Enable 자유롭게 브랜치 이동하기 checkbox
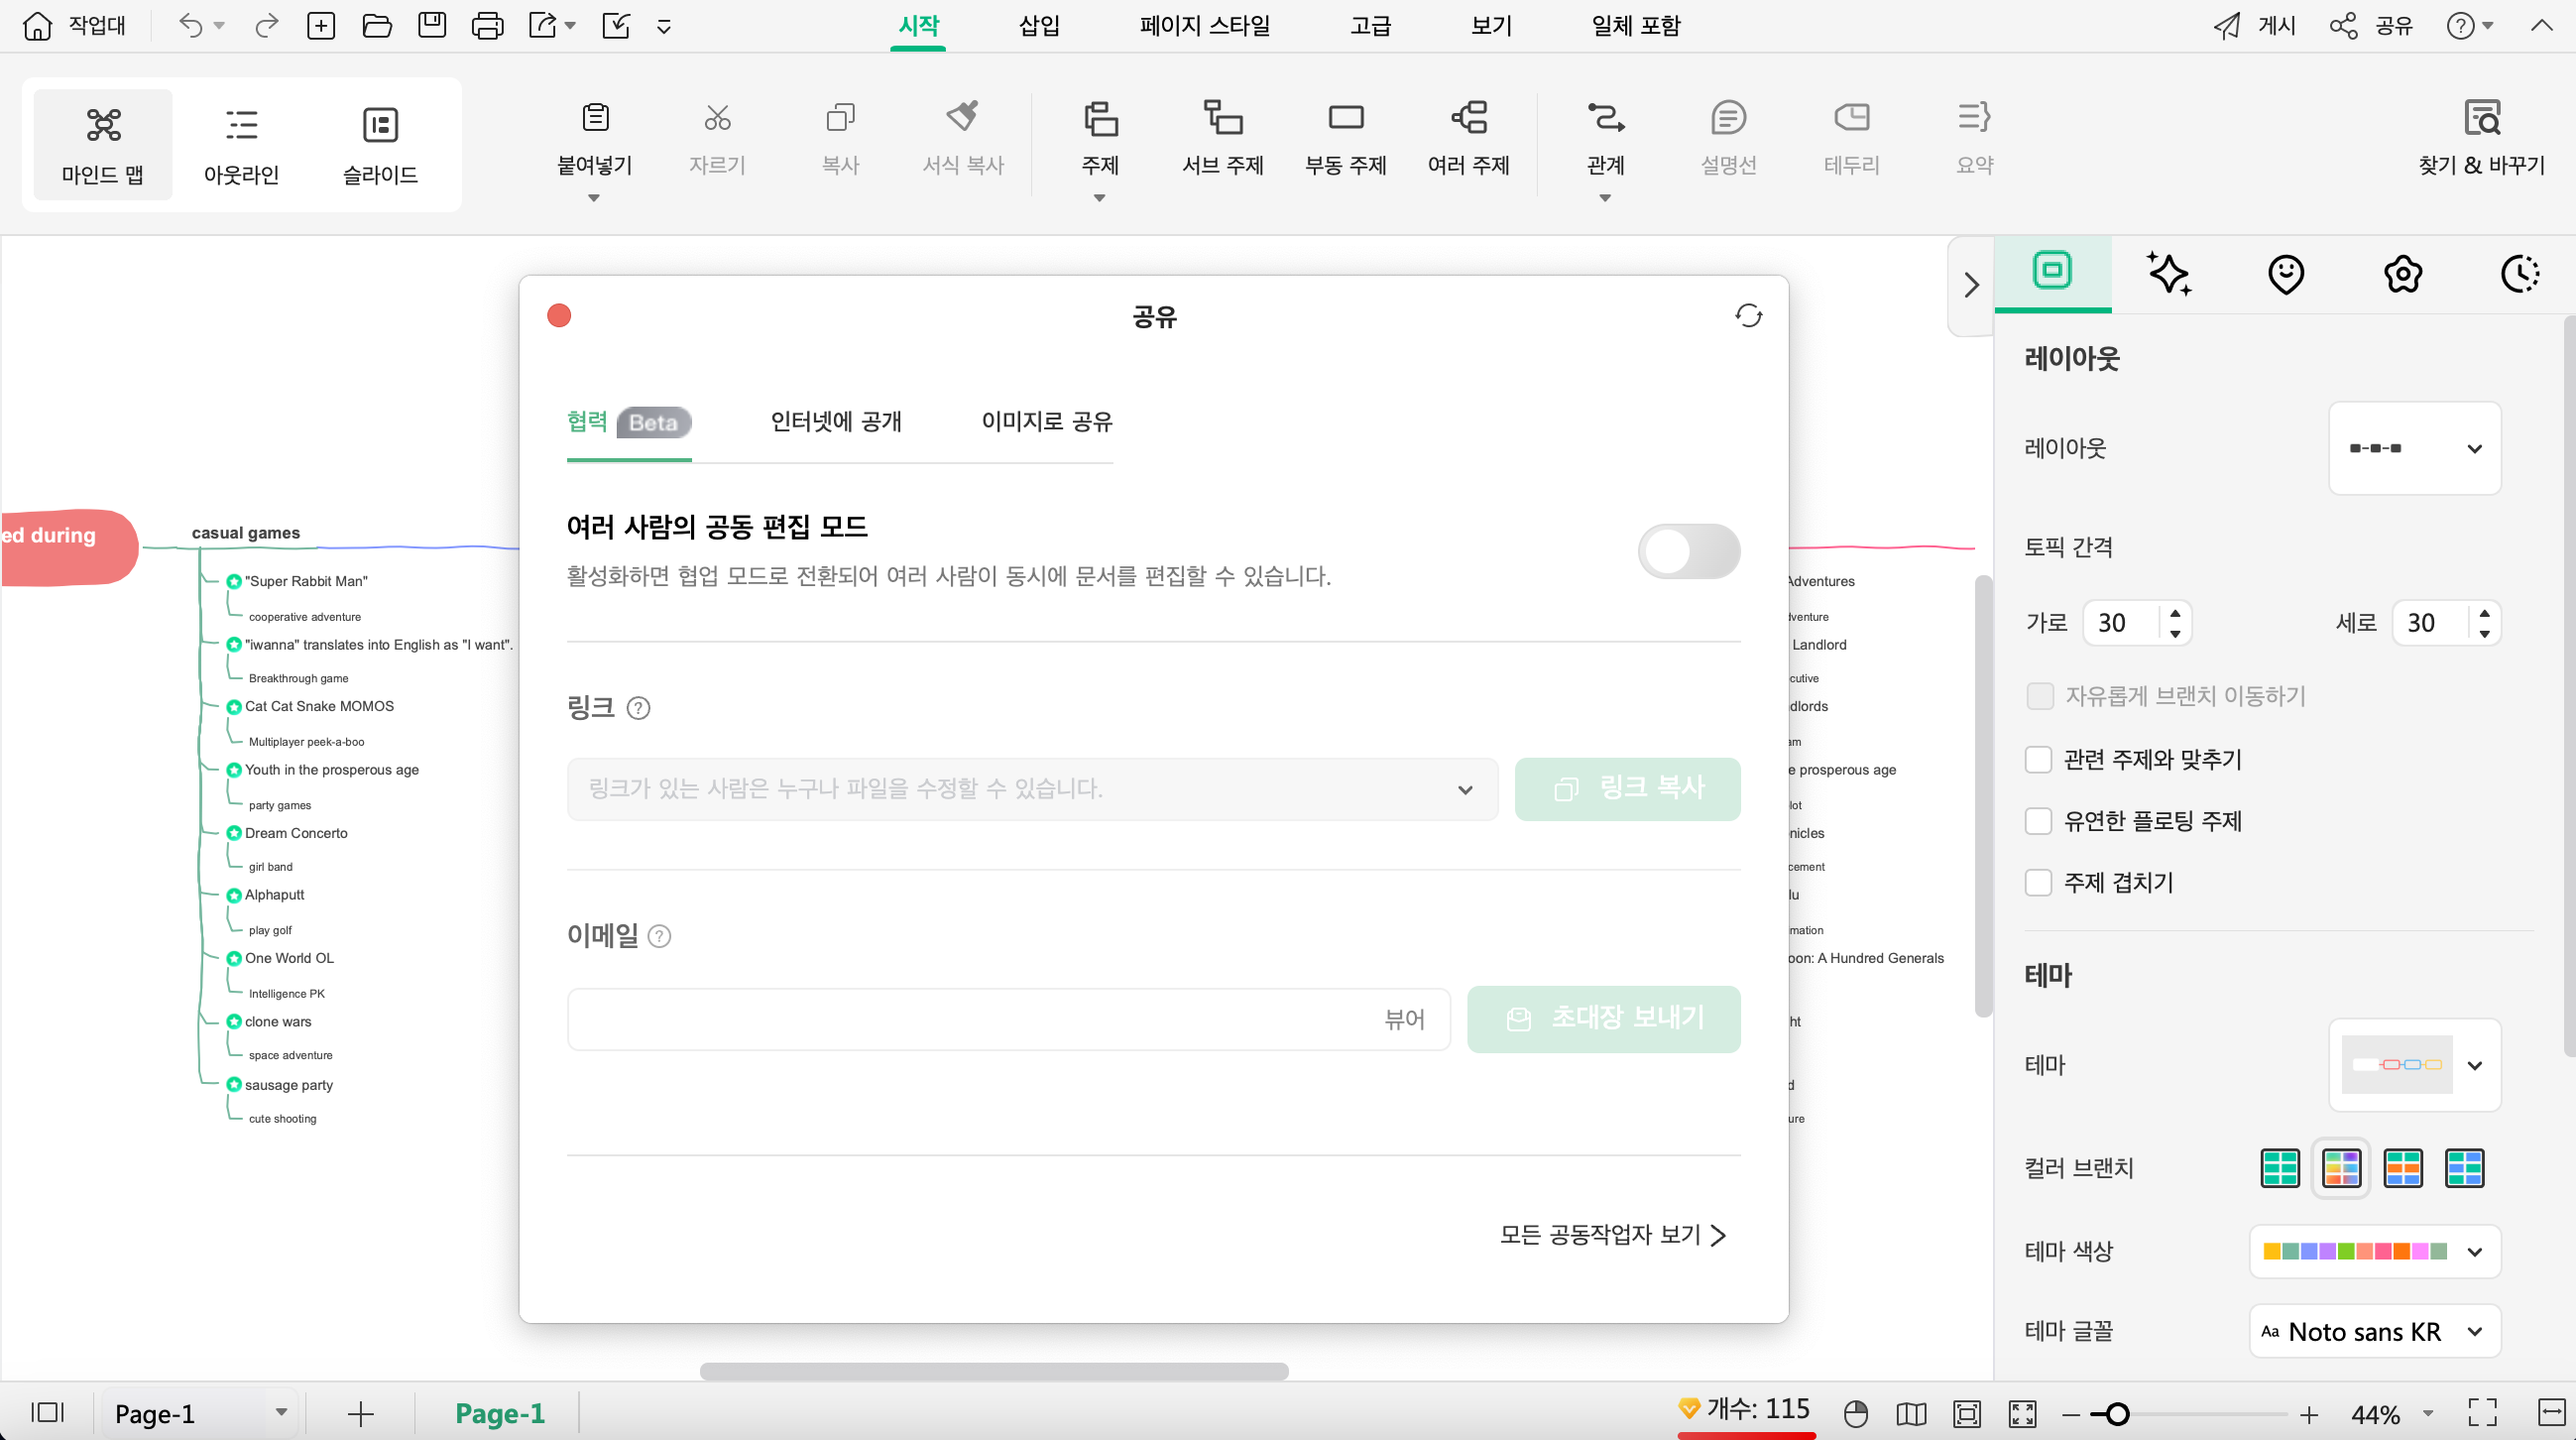Viewport: 2576px width, 1440px height. tap(2040, 693)
